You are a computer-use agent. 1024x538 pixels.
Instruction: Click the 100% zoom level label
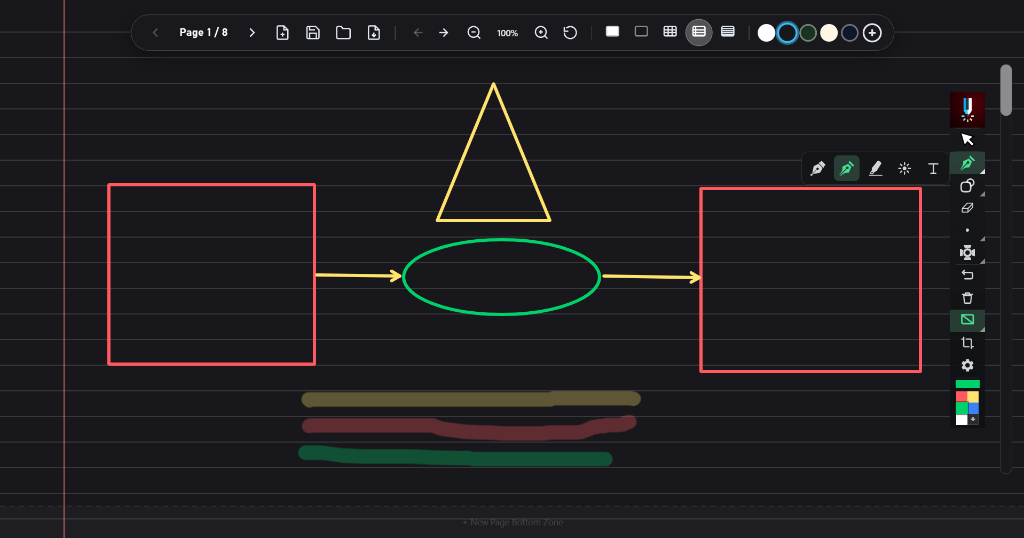click(x=507, y=33)
